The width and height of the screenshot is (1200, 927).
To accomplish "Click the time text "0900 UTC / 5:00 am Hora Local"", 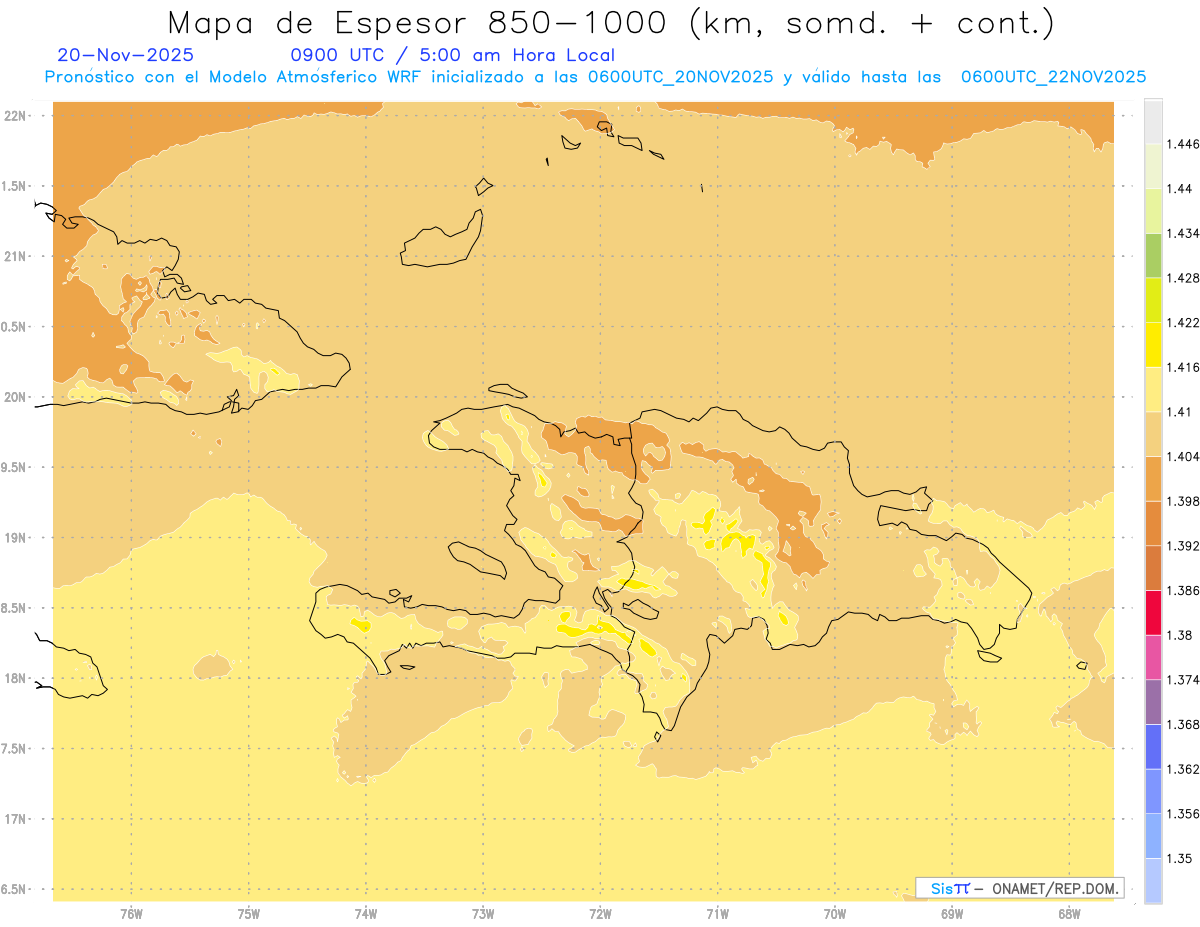I will click(x=452, y=56).
